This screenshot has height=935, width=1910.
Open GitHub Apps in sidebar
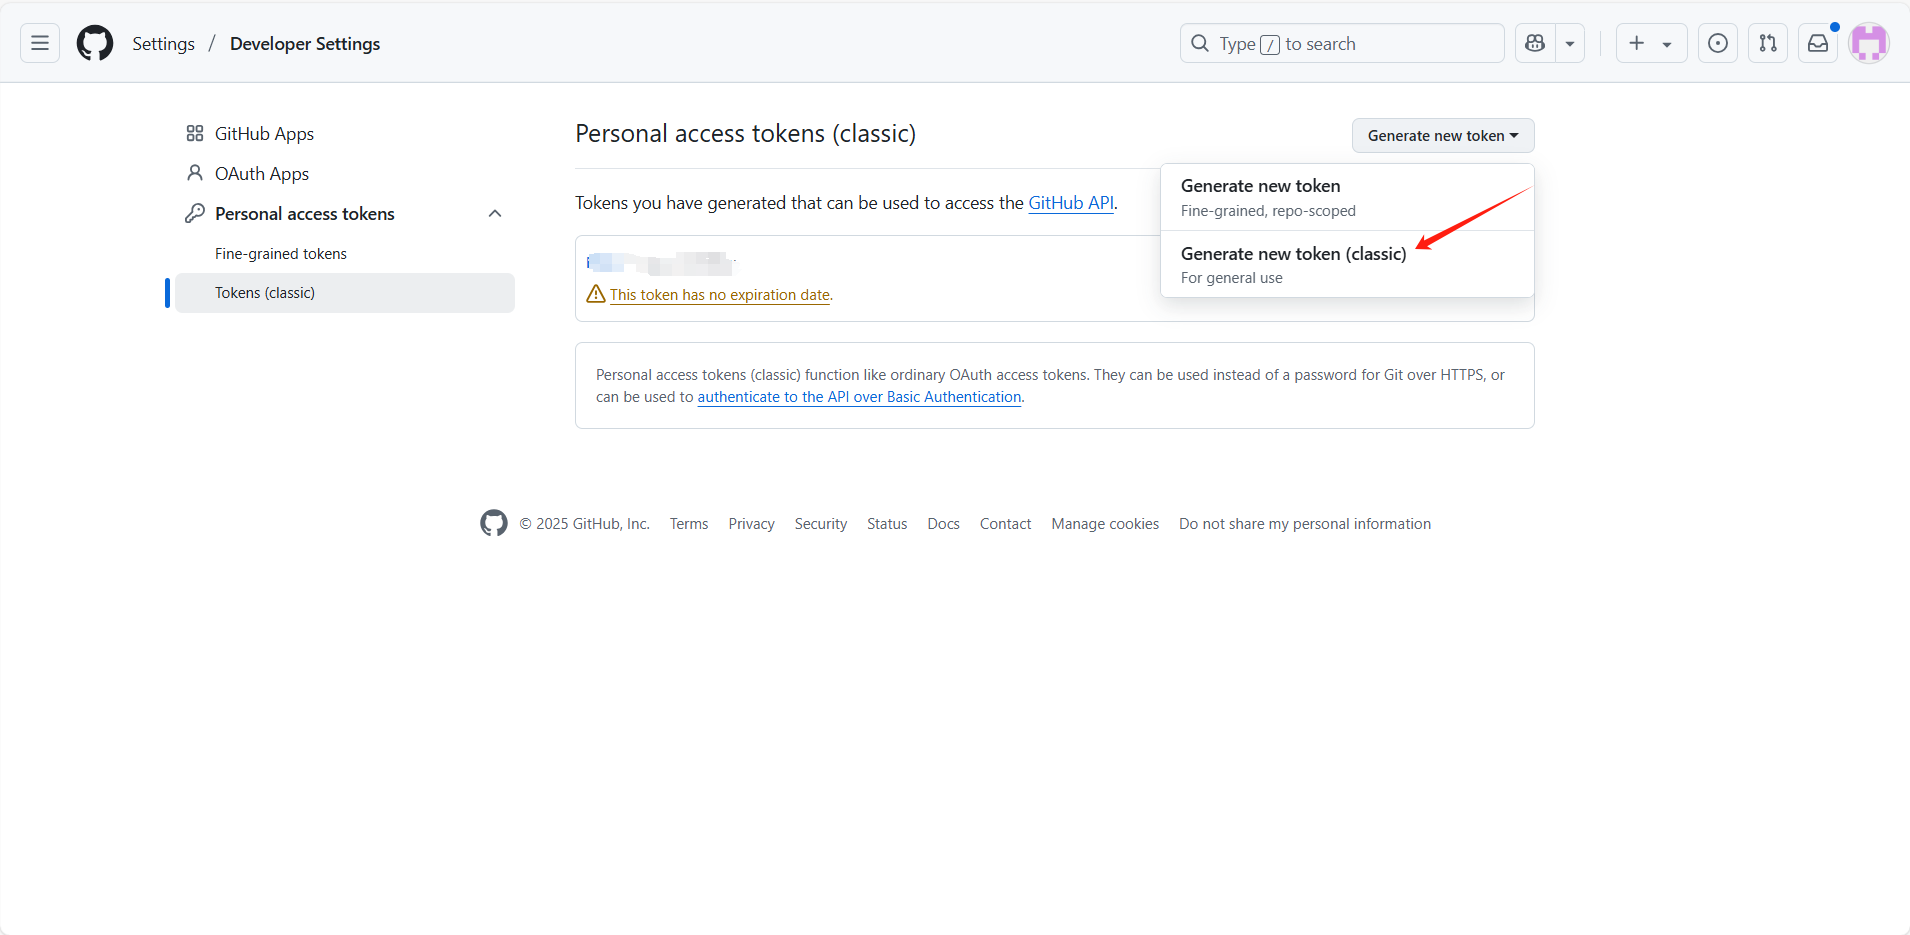264,134
